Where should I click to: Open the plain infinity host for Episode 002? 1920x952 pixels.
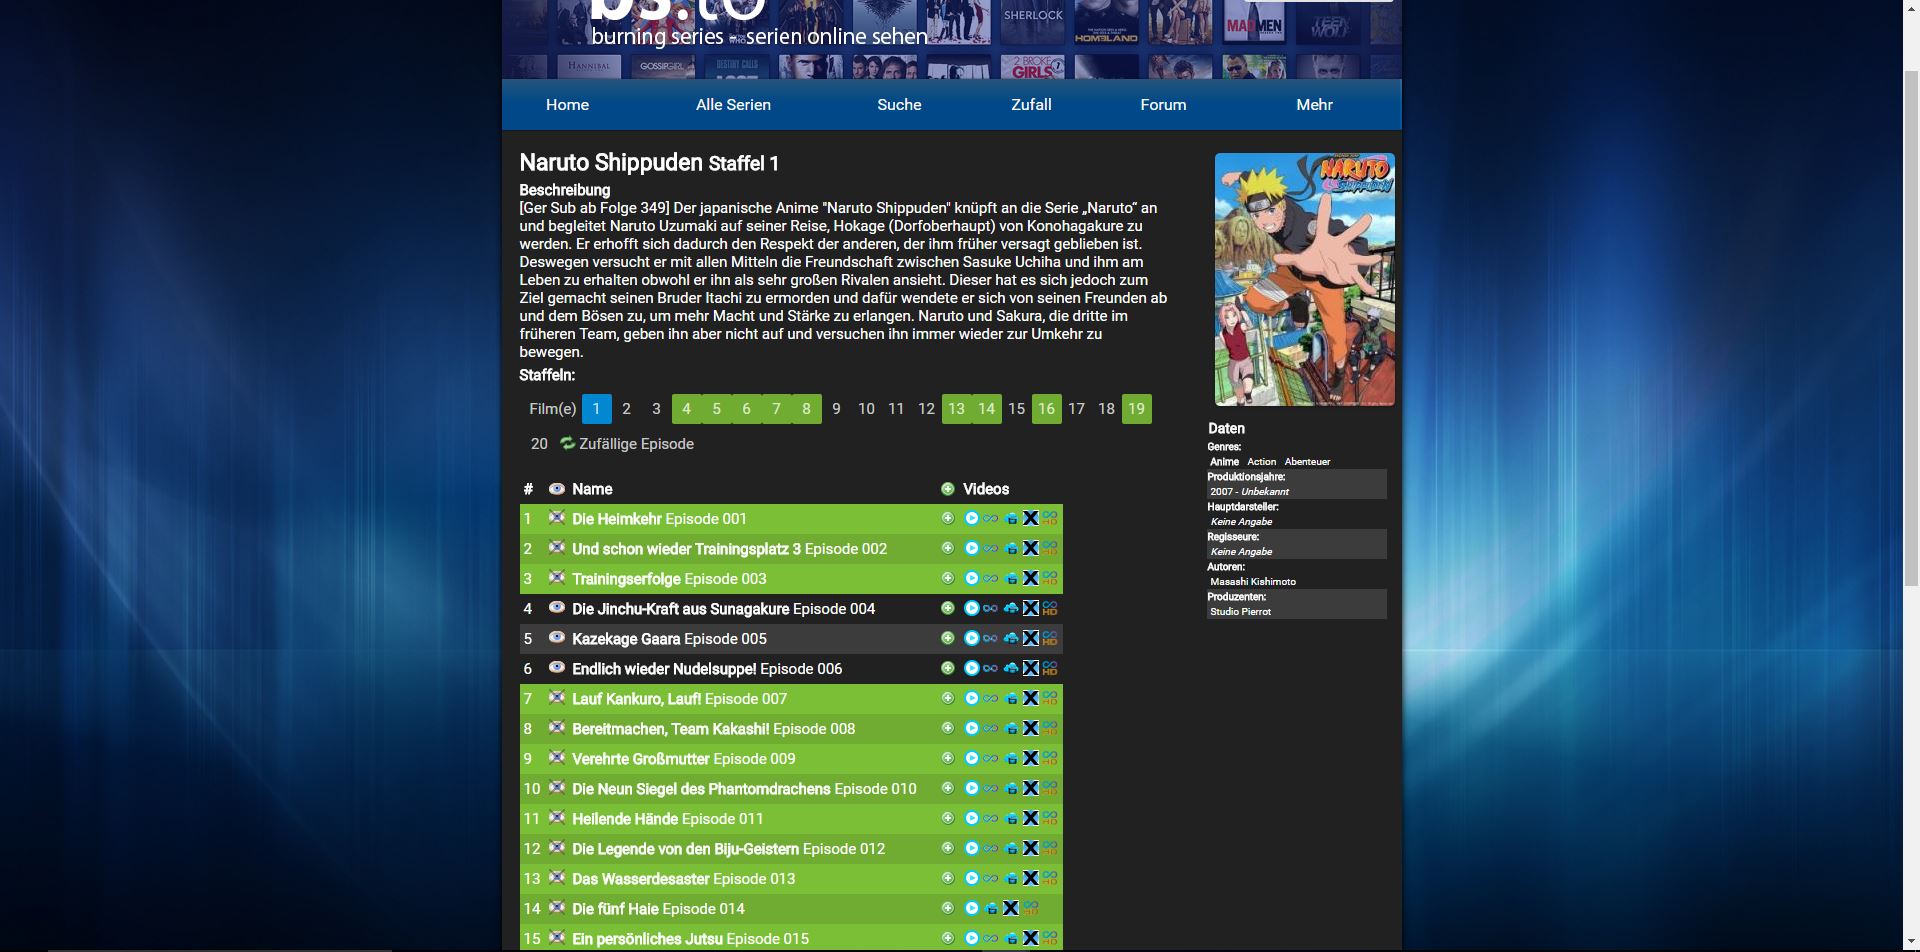990,548
